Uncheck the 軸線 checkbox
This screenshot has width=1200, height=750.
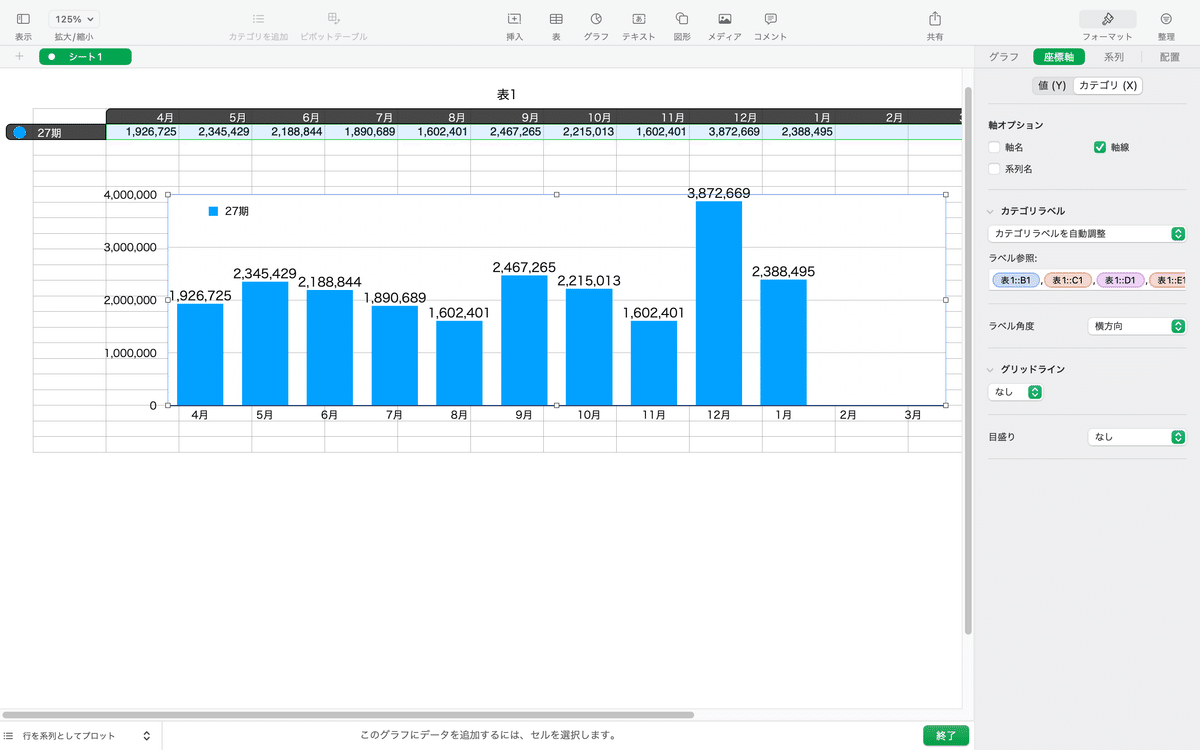(1100, 147)
